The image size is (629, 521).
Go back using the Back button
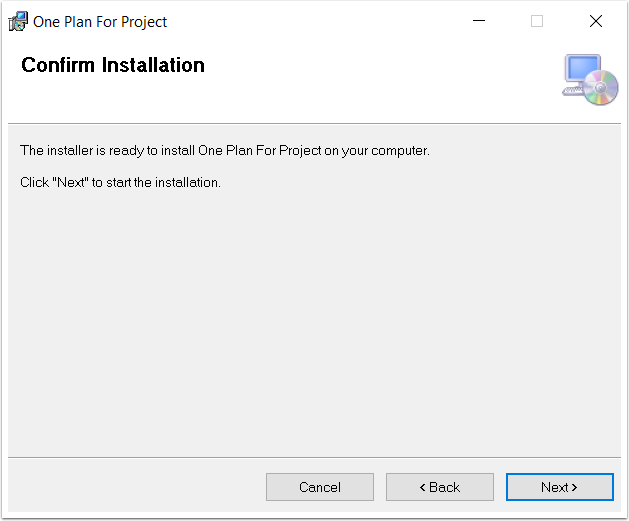click(x=440, y=487)
